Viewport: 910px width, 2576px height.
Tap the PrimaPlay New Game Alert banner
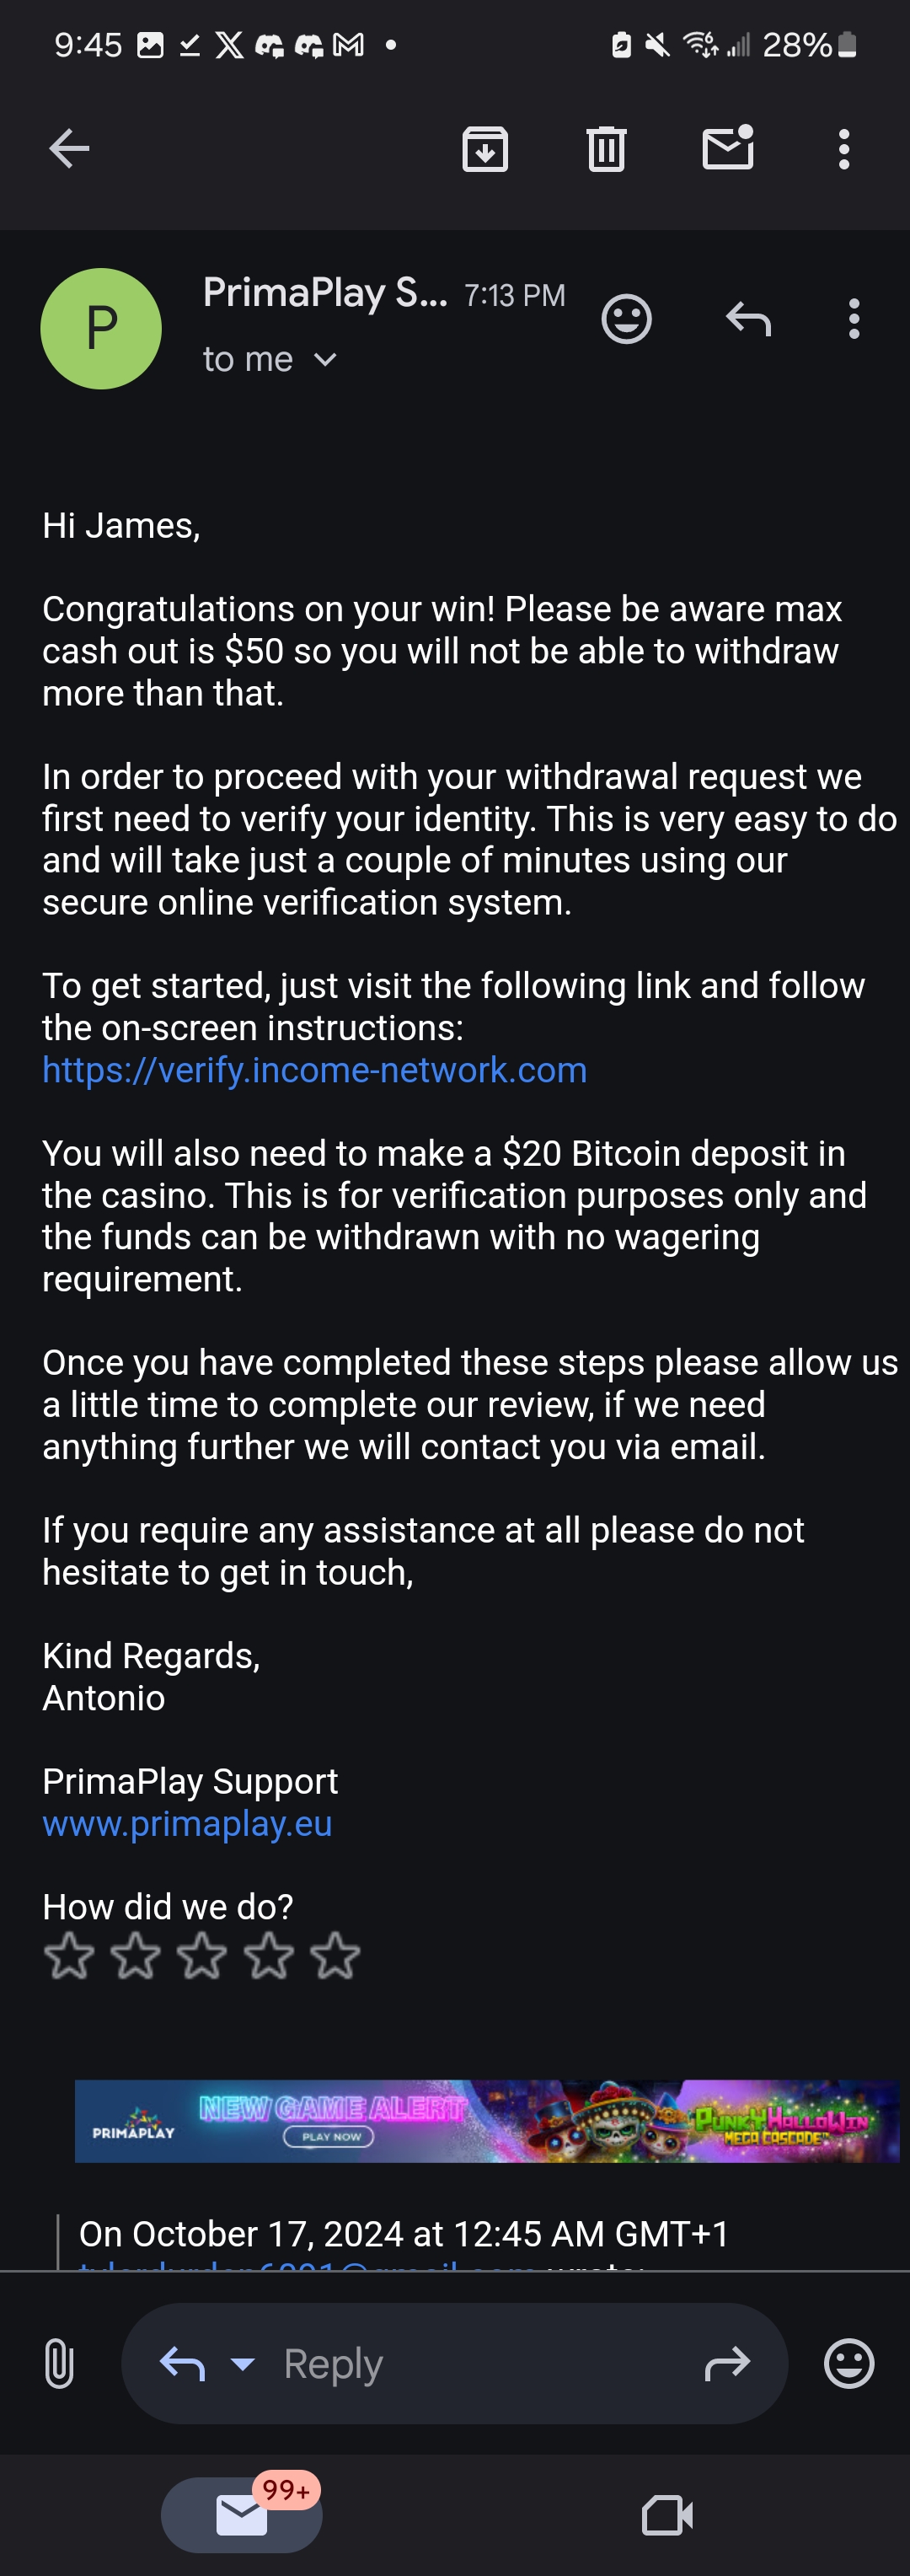(487, 2120)
